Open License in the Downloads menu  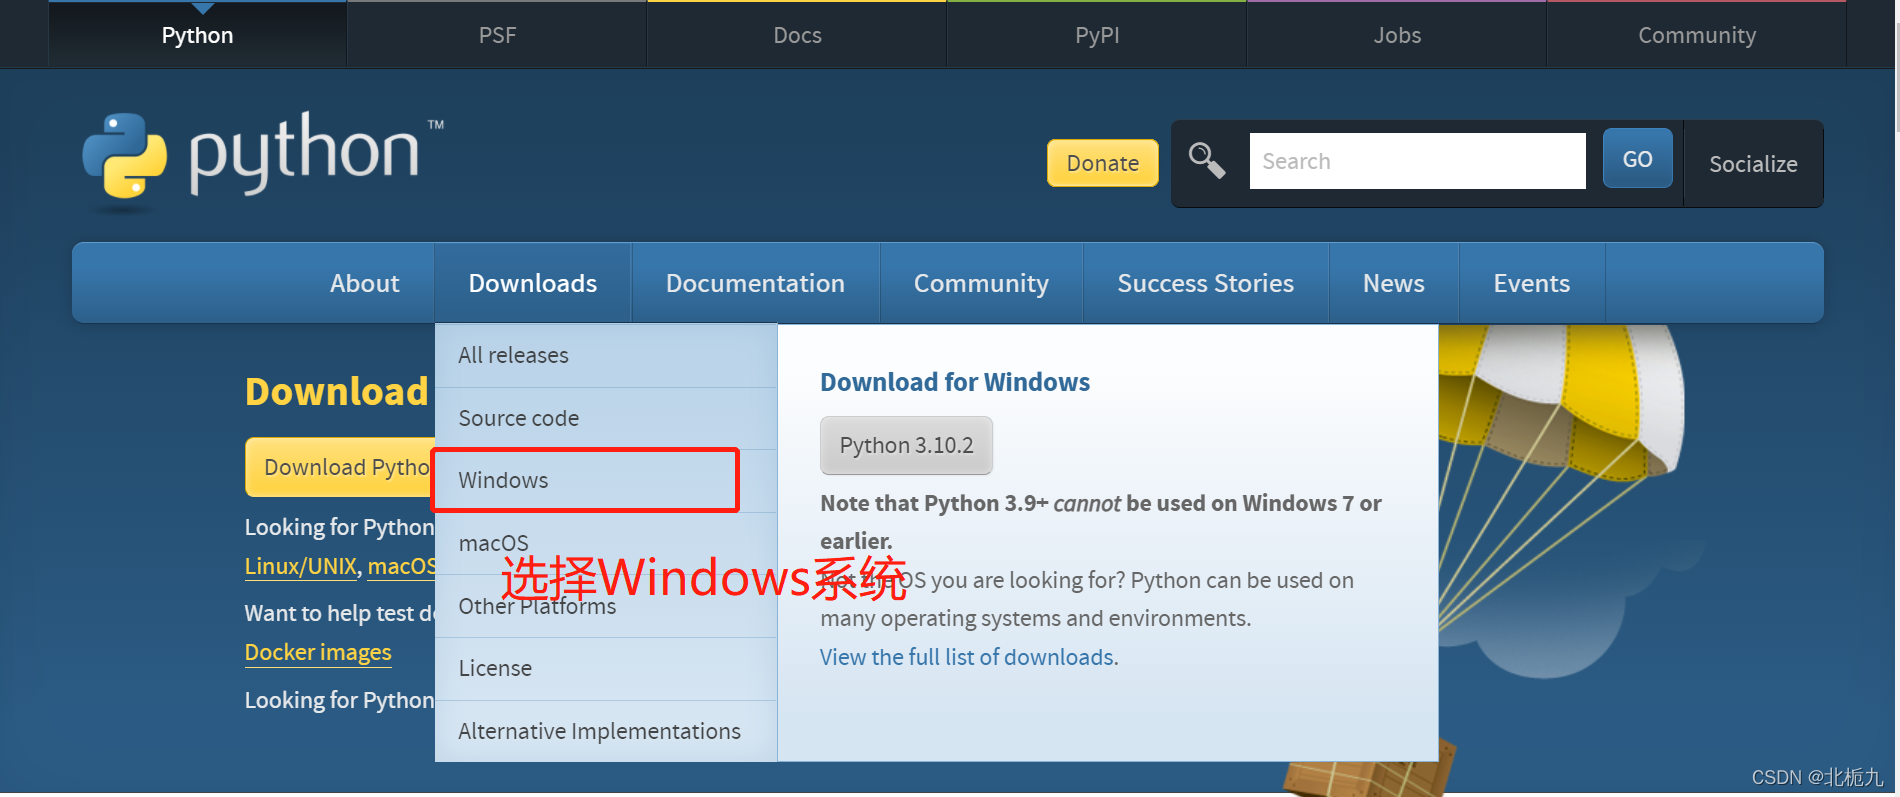606,668
